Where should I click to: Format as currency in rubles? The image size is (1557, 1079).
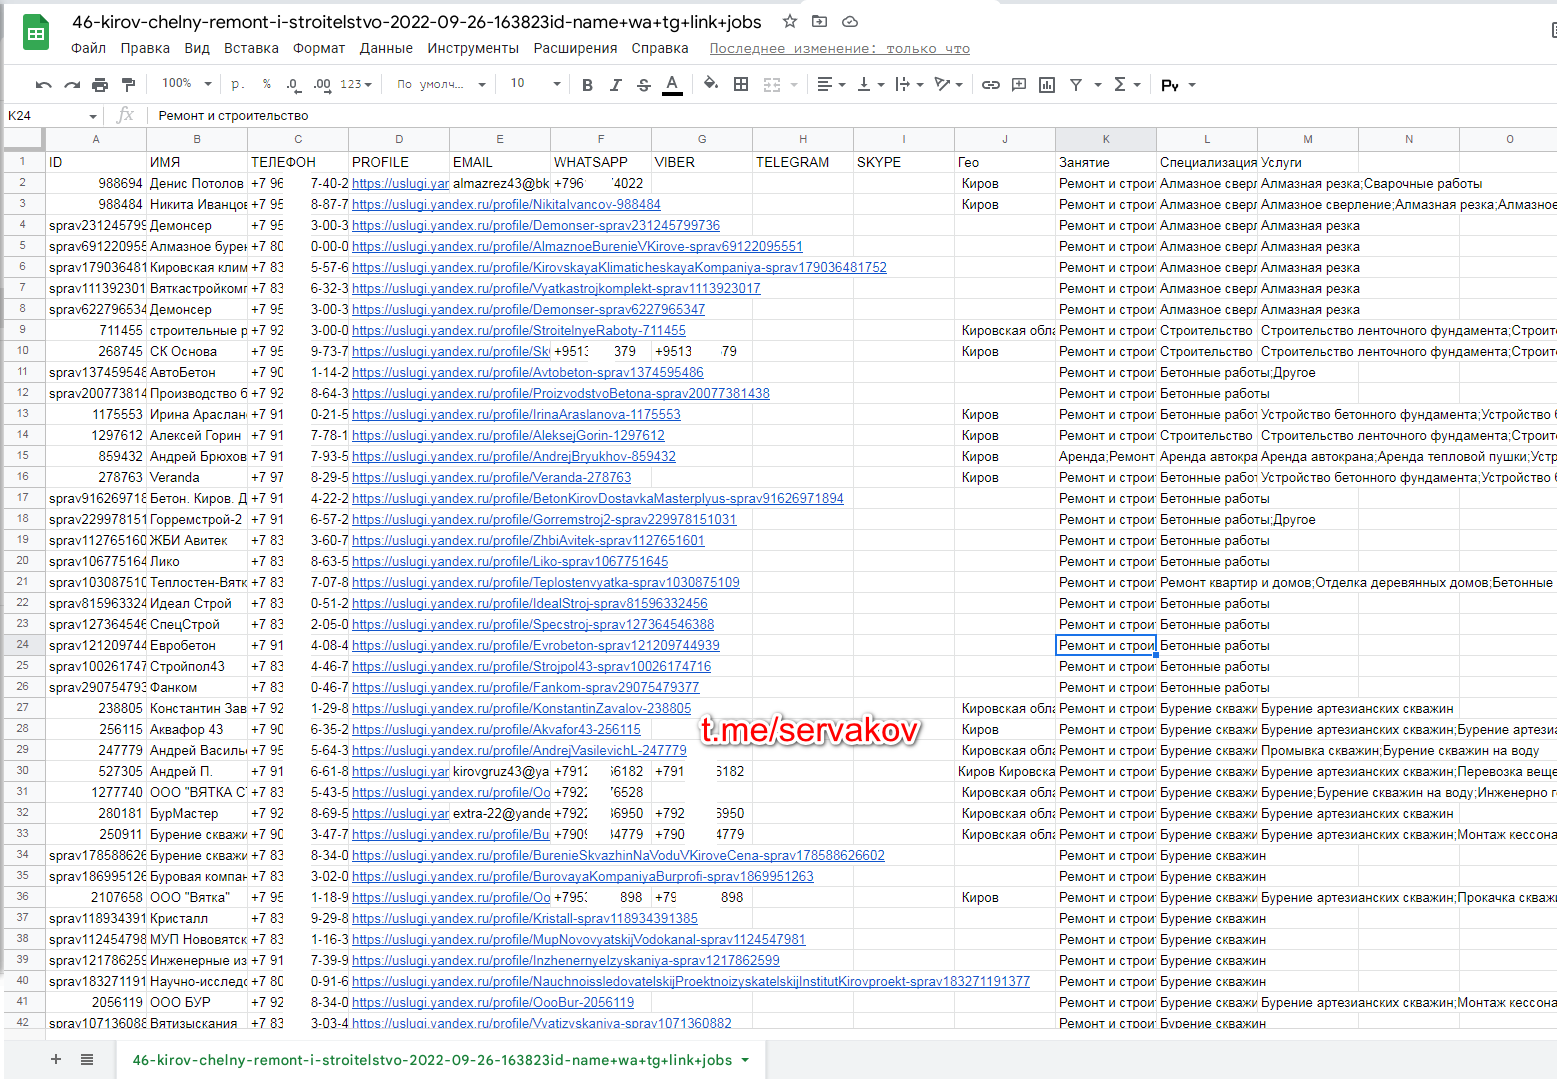pyautogui.click(x=237, y=84)
